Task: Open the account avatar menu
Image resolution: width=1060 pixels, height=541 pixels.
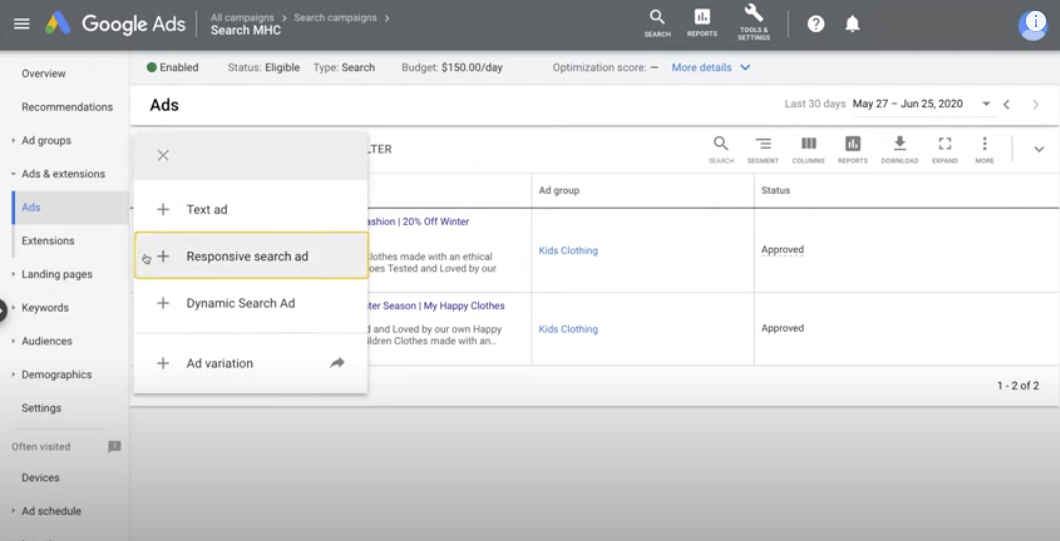Action: coord(1033,26)
